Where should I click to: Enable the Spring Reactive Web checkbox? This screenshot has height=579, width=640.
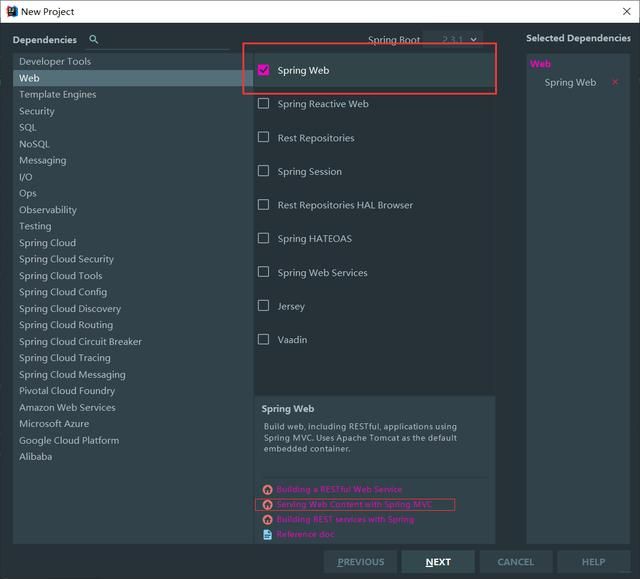(264, 104)
